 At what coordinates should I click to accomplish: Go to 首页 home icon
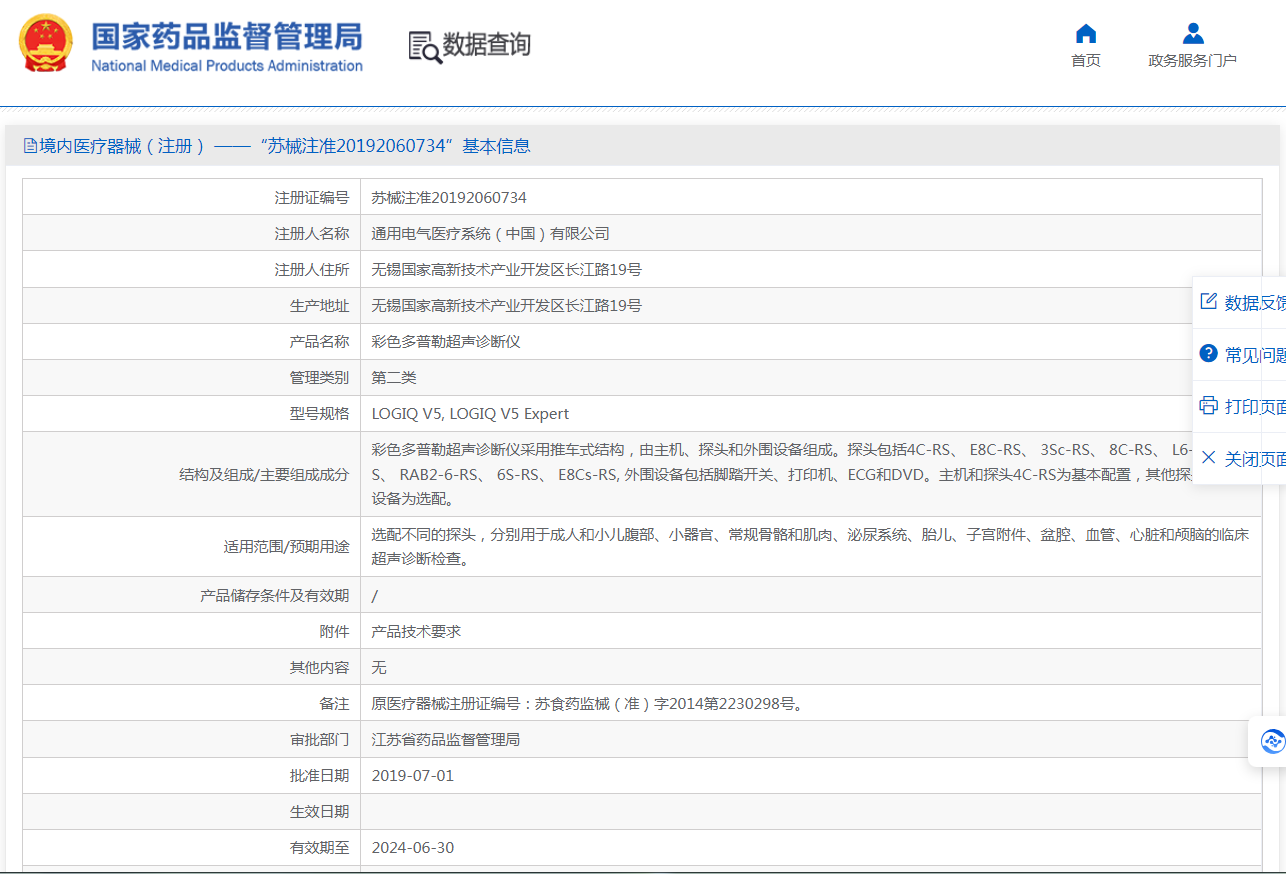(1086, 34)
